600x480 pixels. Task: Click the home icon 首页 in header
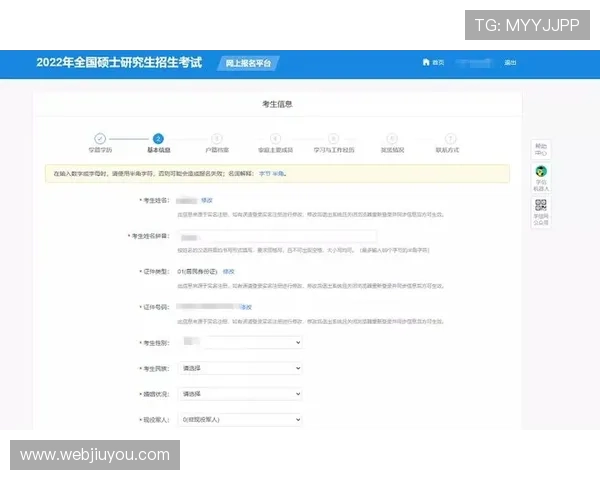[x=433, y=62]
